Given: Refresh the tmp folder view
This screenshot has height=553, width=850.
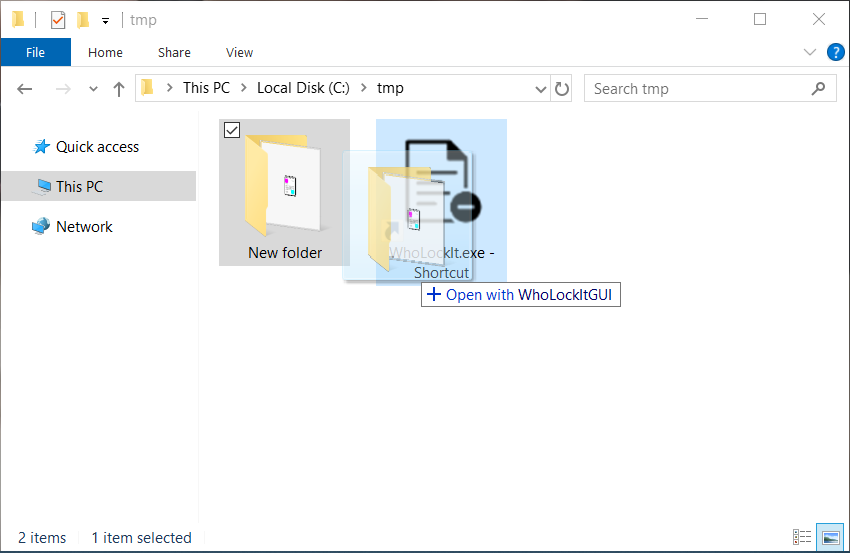Looking at the screenshot, I should (x=562, y=89).
